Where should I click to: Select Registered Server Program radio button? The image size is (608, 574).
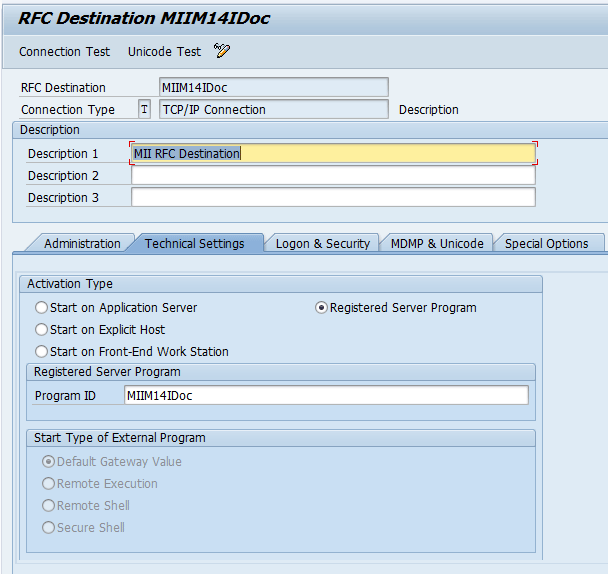[321, 308]
